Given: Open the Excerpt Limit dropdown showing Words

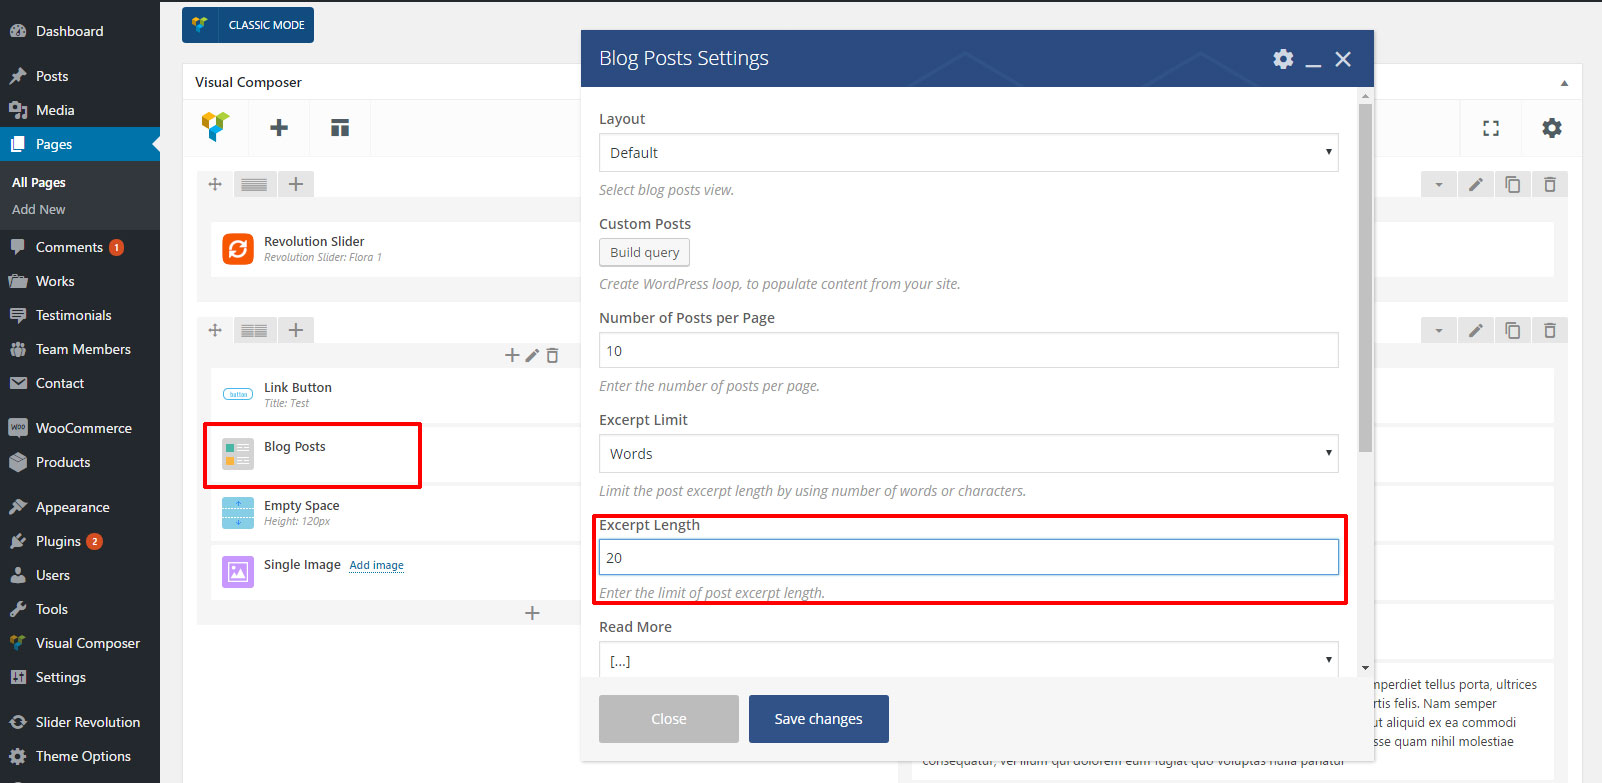Looking at the screenshot, I should (x=967, y=454).
